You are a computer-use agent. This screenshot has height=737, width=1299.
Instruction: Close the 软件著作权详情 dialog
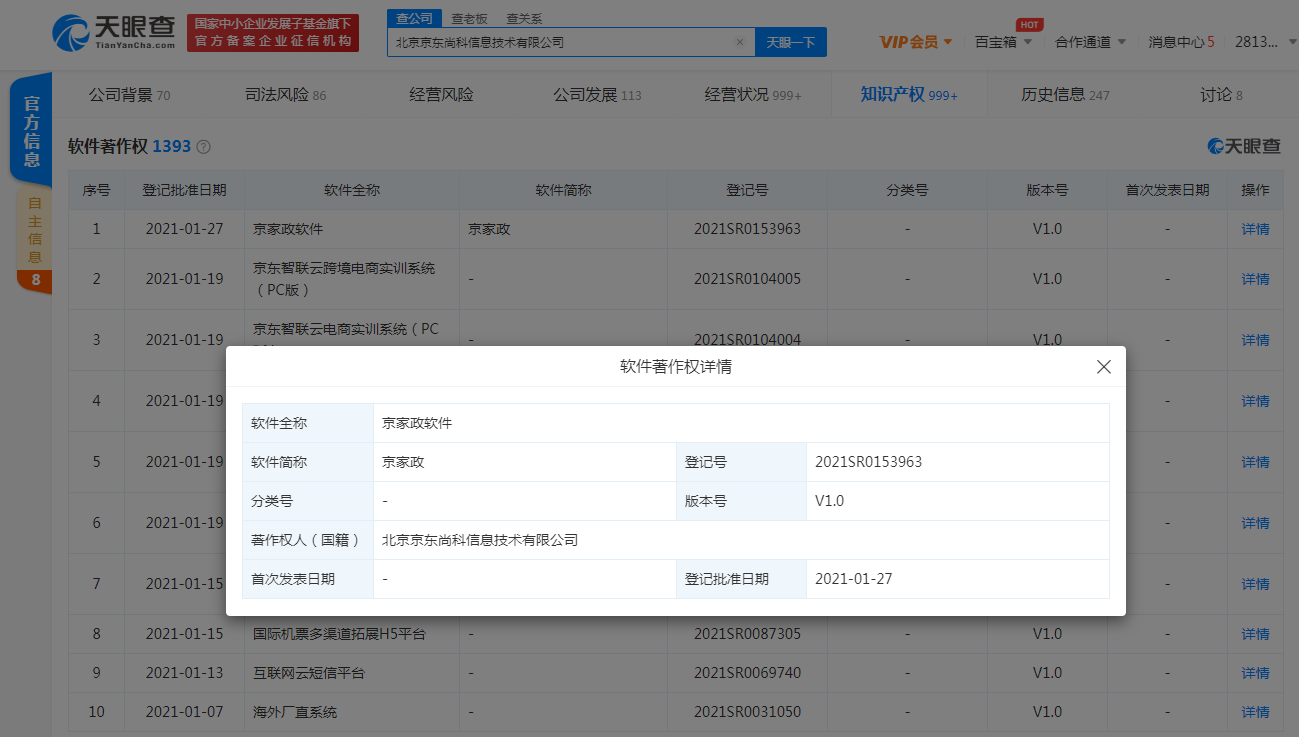[x=1103, y=367]
